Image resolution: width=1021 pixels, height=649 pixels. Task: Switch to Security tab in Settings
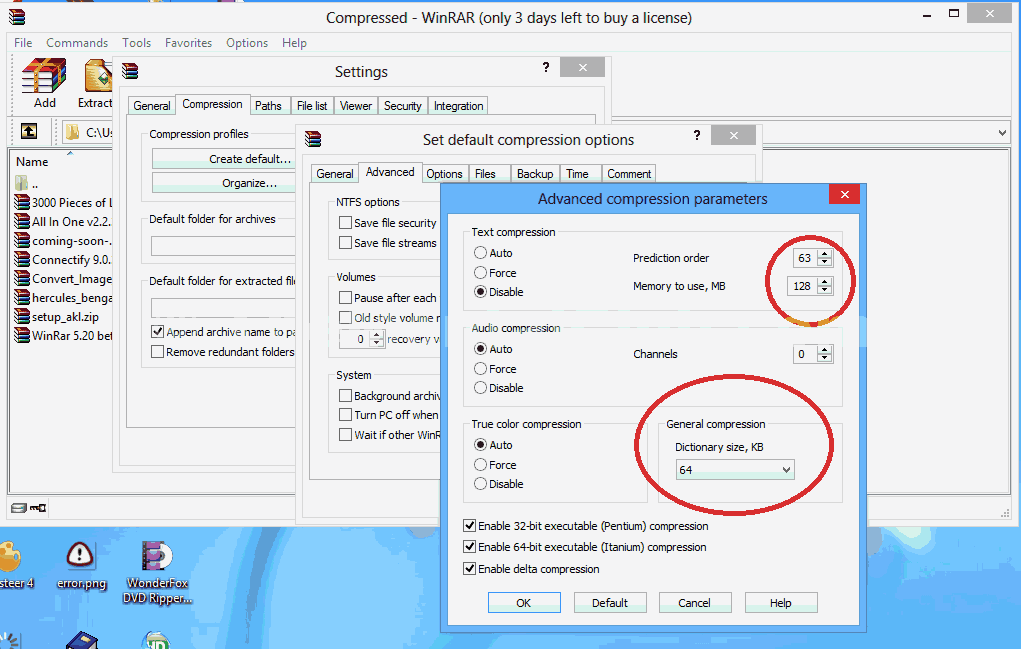tap(402, 105)
